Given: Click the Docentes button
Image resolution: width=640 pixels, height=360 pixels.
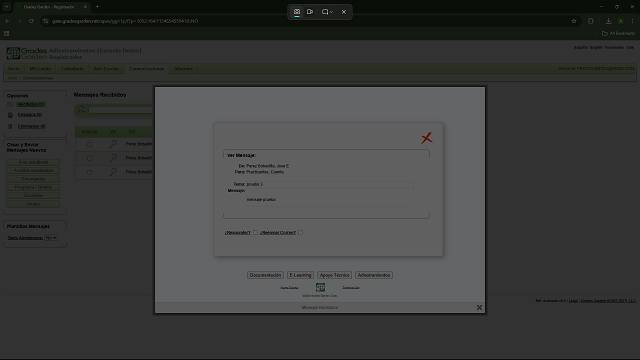Looking at the screenshot, I should click(x=33, y=196).
